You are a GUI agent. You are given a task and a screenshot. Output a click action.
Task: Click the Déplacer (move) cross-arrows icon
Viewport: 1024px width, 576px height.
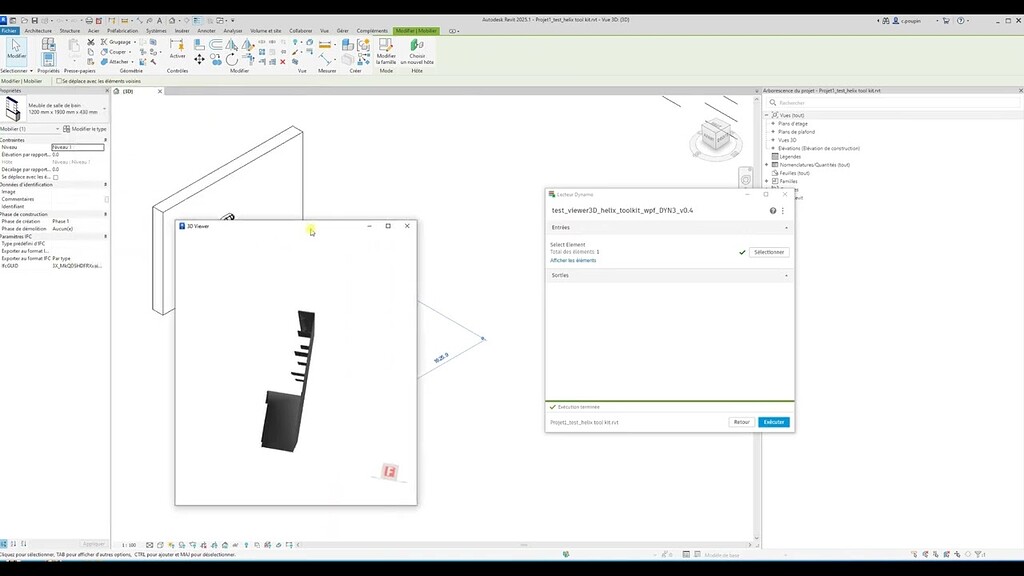[199, 59]
